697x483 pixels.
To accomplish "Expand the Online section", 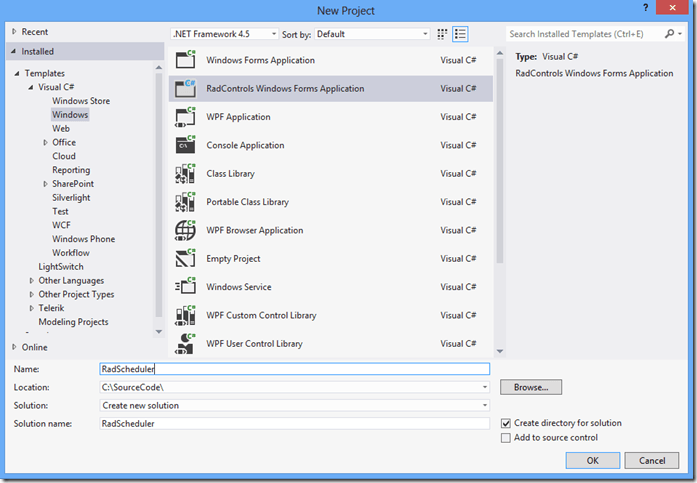I will pos(14,347).
